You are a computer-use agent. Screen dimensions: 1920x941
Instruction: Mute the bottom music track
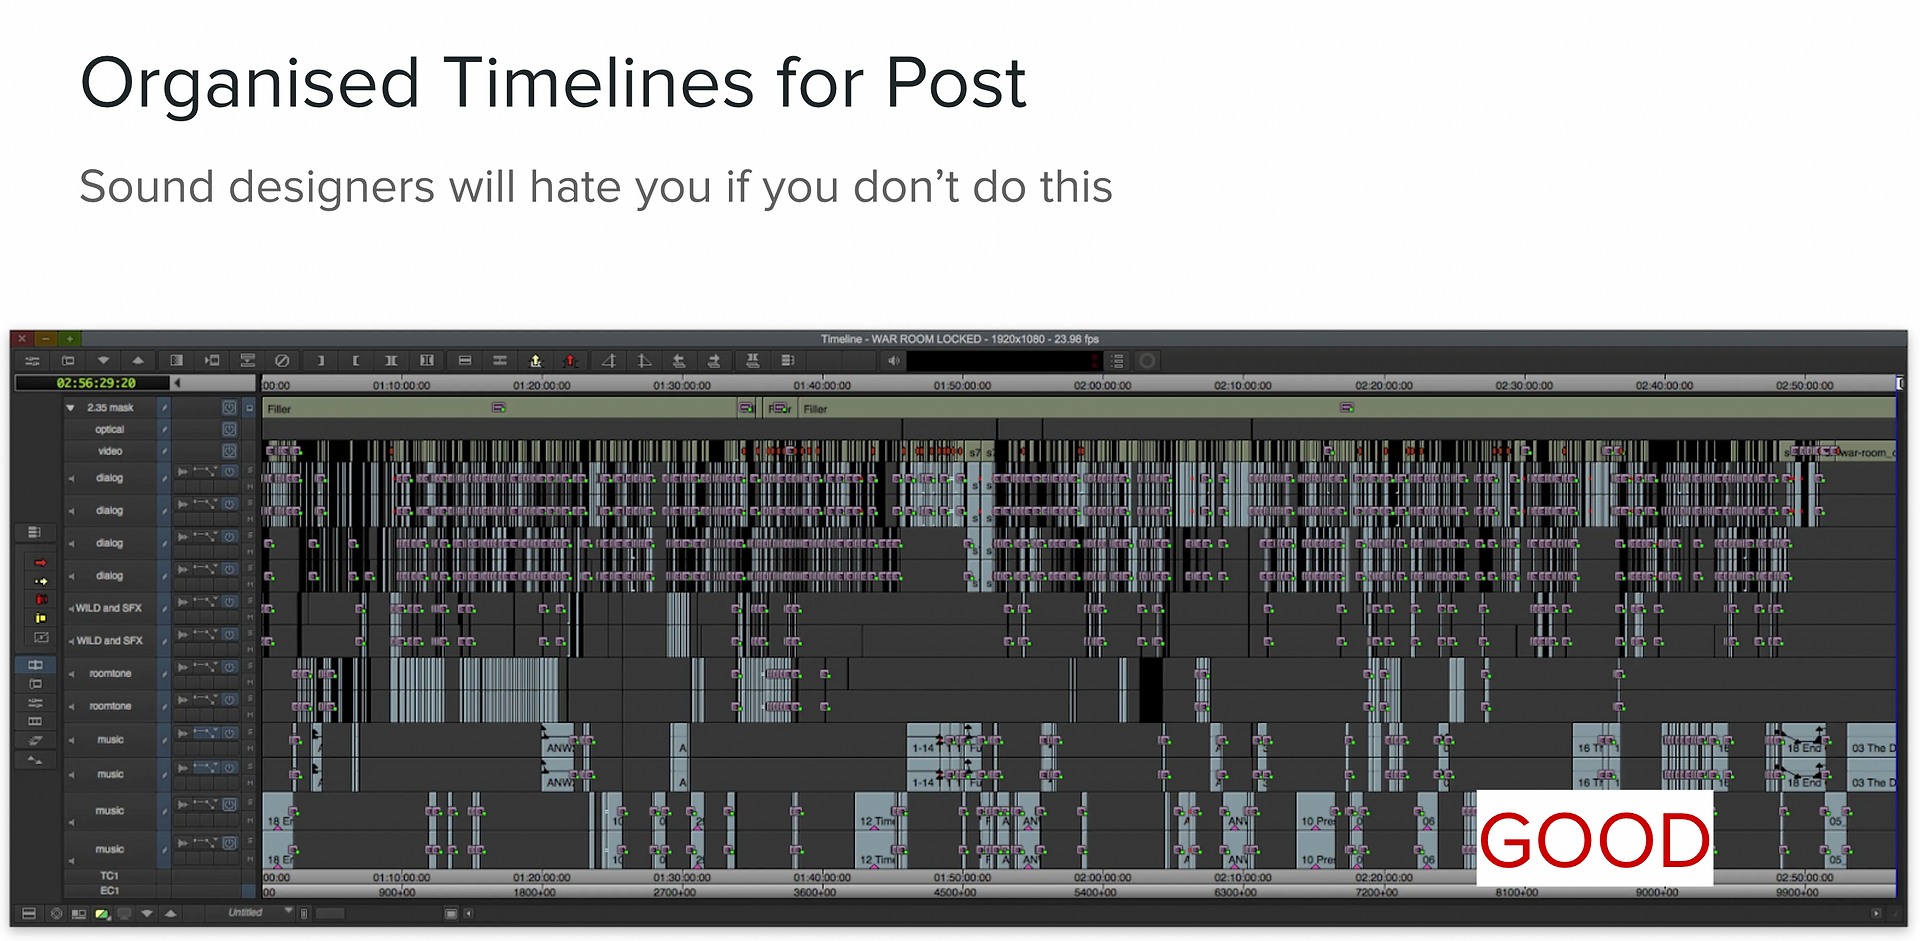(249, 859)
